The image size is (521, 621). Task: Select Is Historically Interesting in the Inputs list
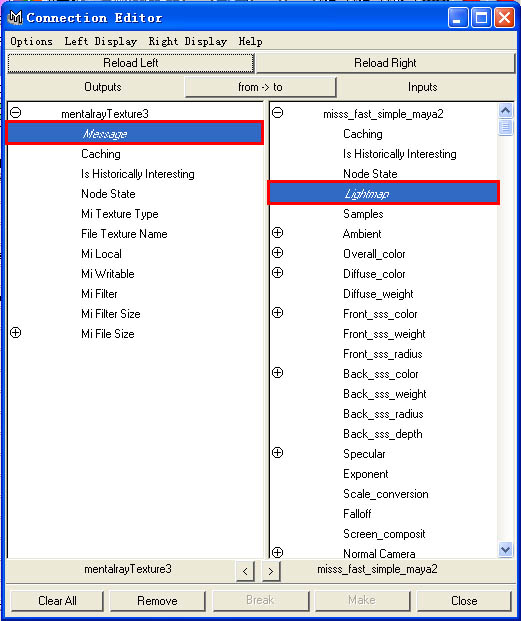(399, 154)
